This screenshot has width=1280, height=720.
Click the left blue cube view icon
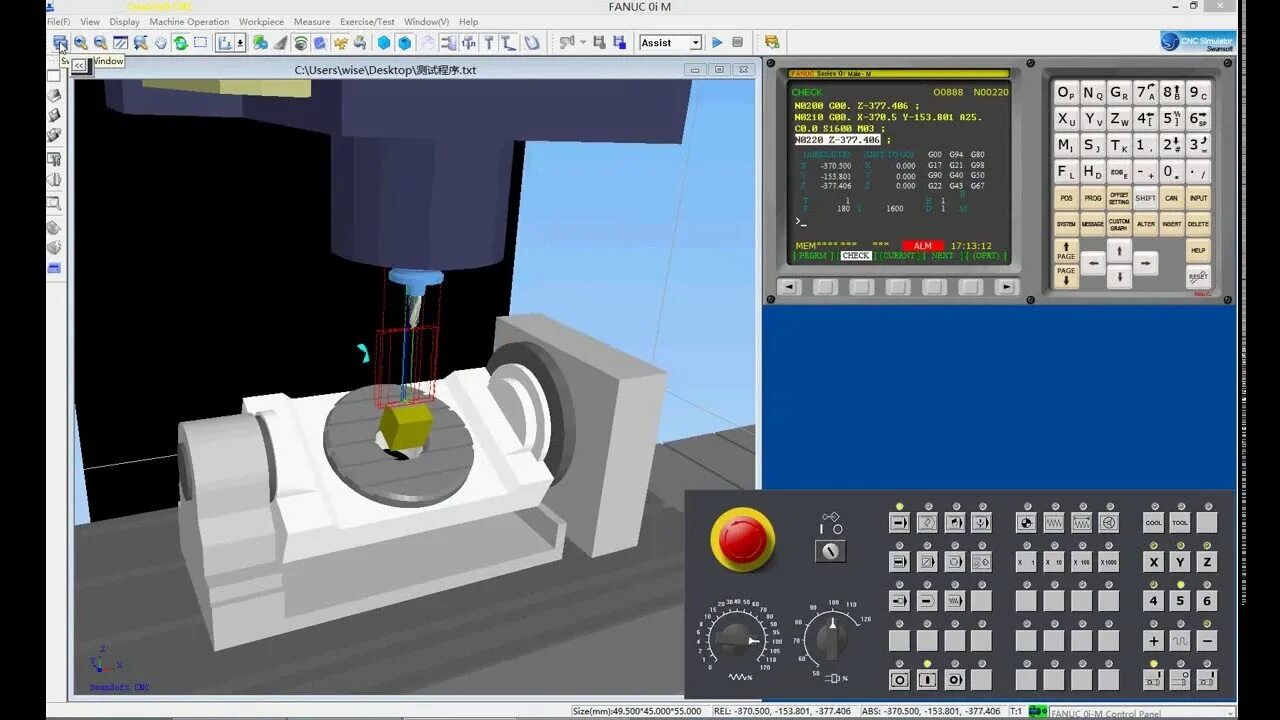pyautogui.click(x=384, y=43)
